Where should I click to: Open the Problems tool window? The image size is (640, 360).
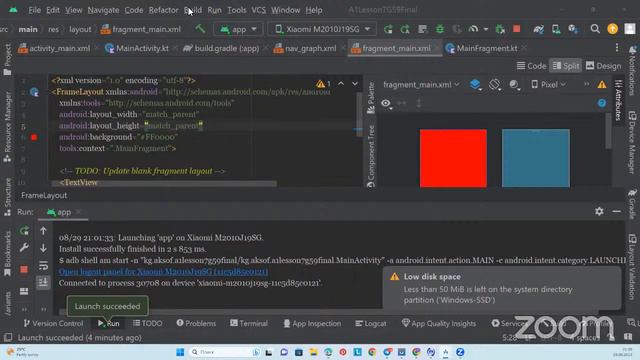click(x=196, y=323)
